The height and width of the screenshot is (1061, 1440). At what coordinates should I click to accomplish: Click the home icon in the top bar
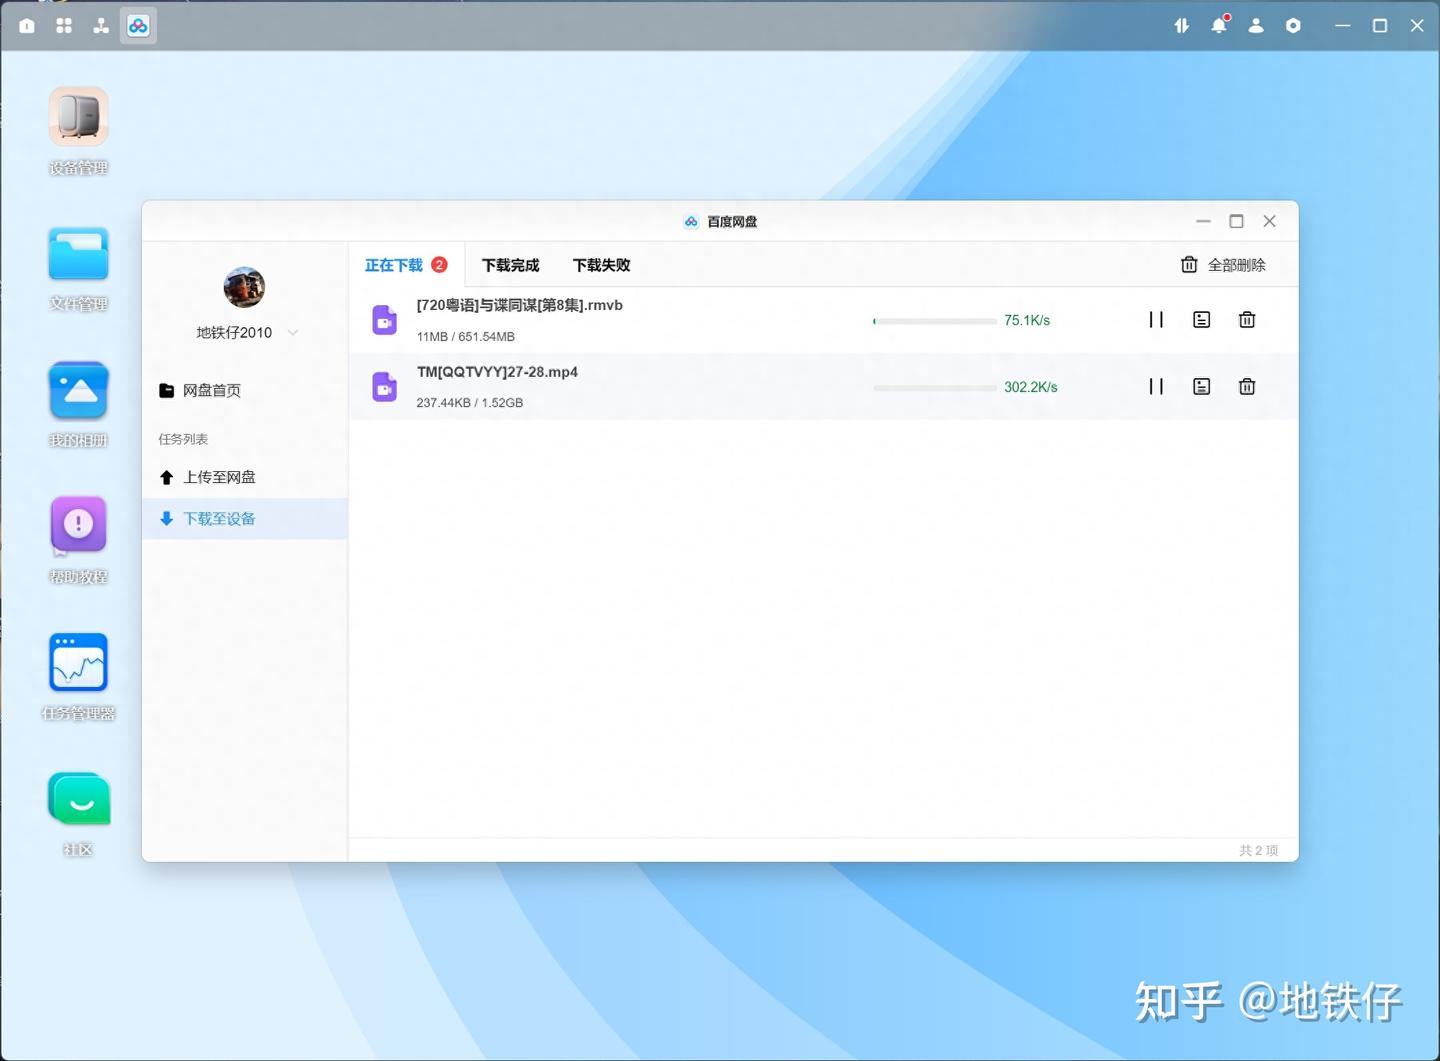pos(27,26)
